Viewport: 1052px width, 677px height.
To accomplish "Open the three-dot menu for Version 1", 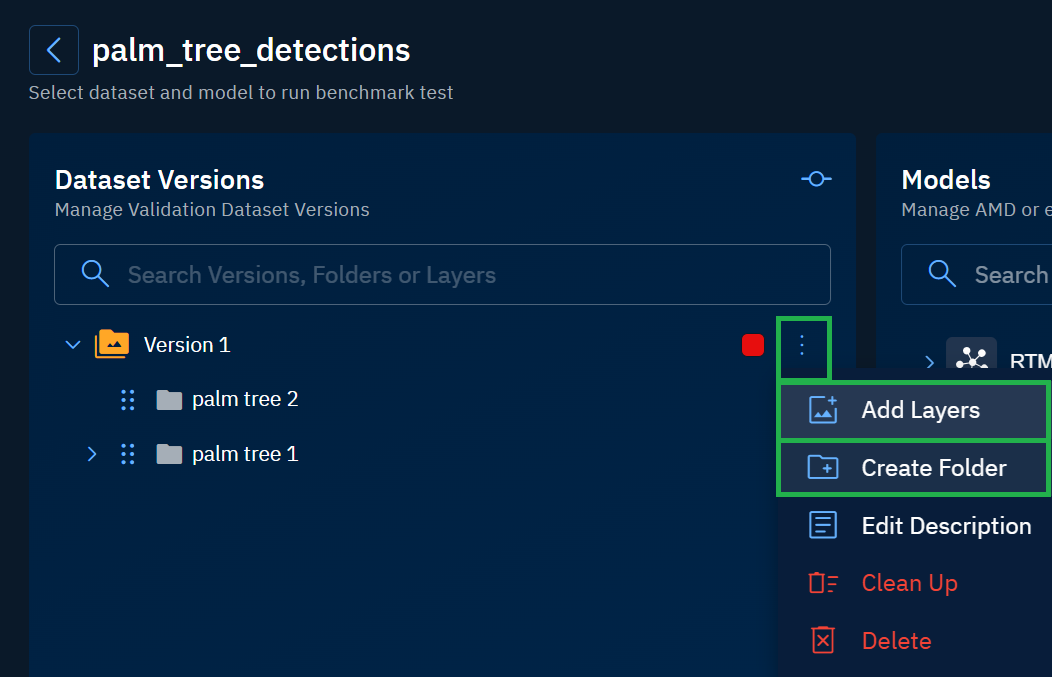I will click(x=801, y=345).
